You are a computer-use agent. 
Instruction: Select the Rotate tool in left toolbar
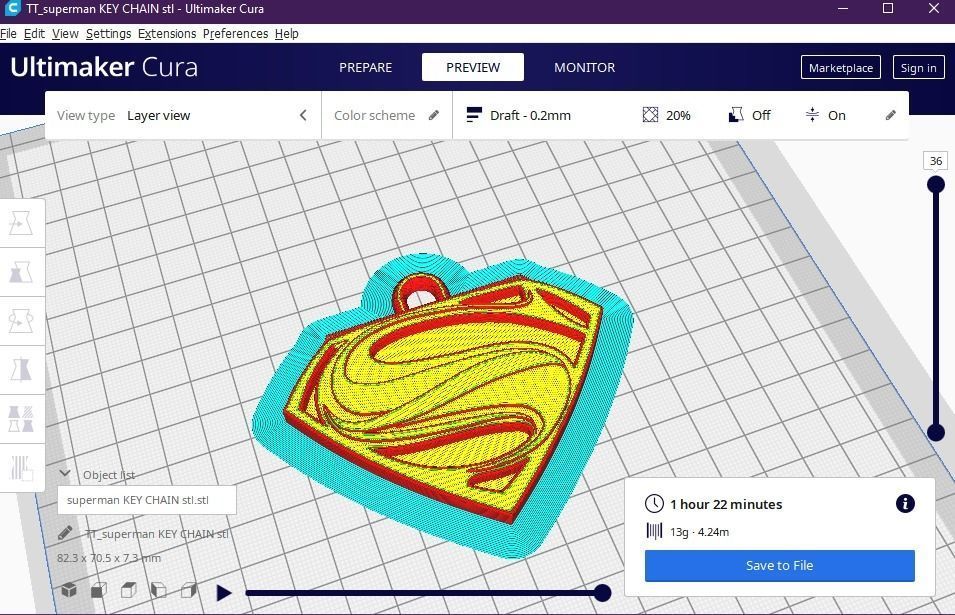coord(21,321)
